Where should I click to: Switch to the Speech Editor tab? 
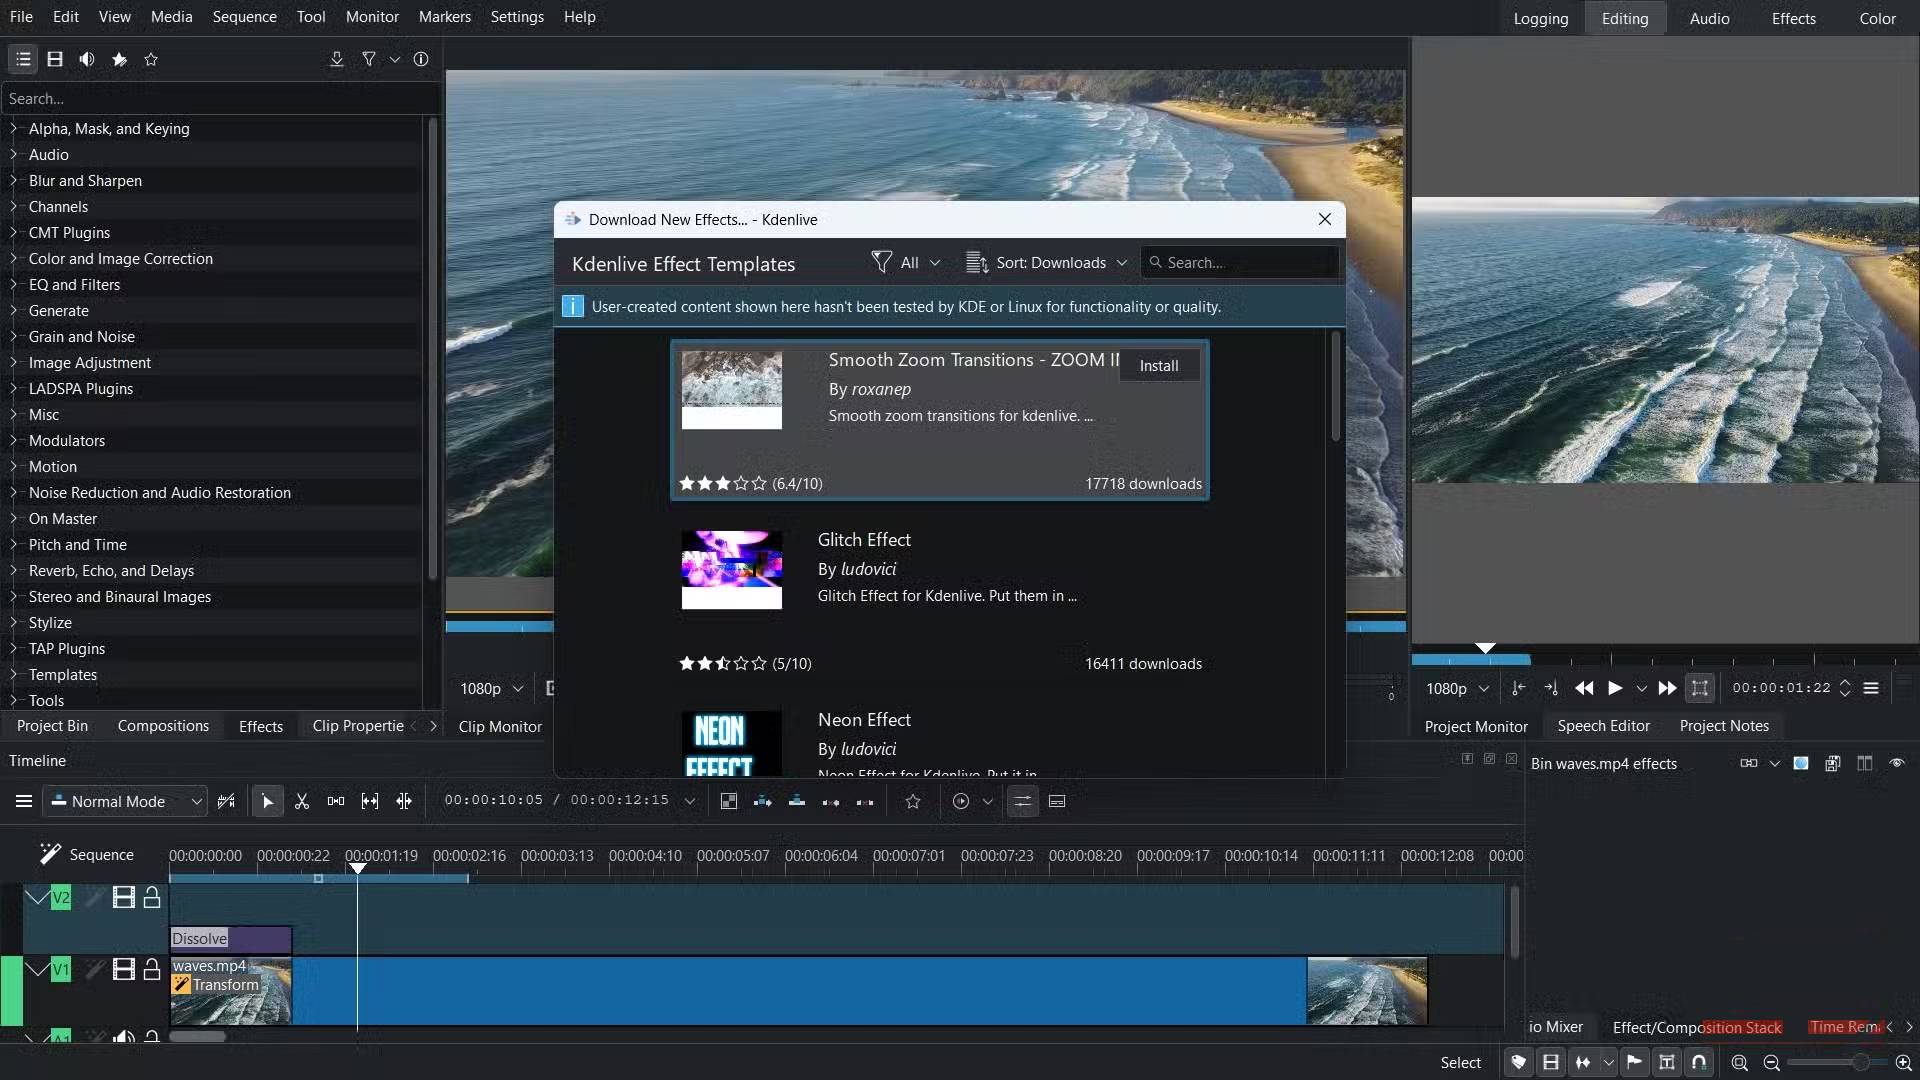(x=1603, y=726)
